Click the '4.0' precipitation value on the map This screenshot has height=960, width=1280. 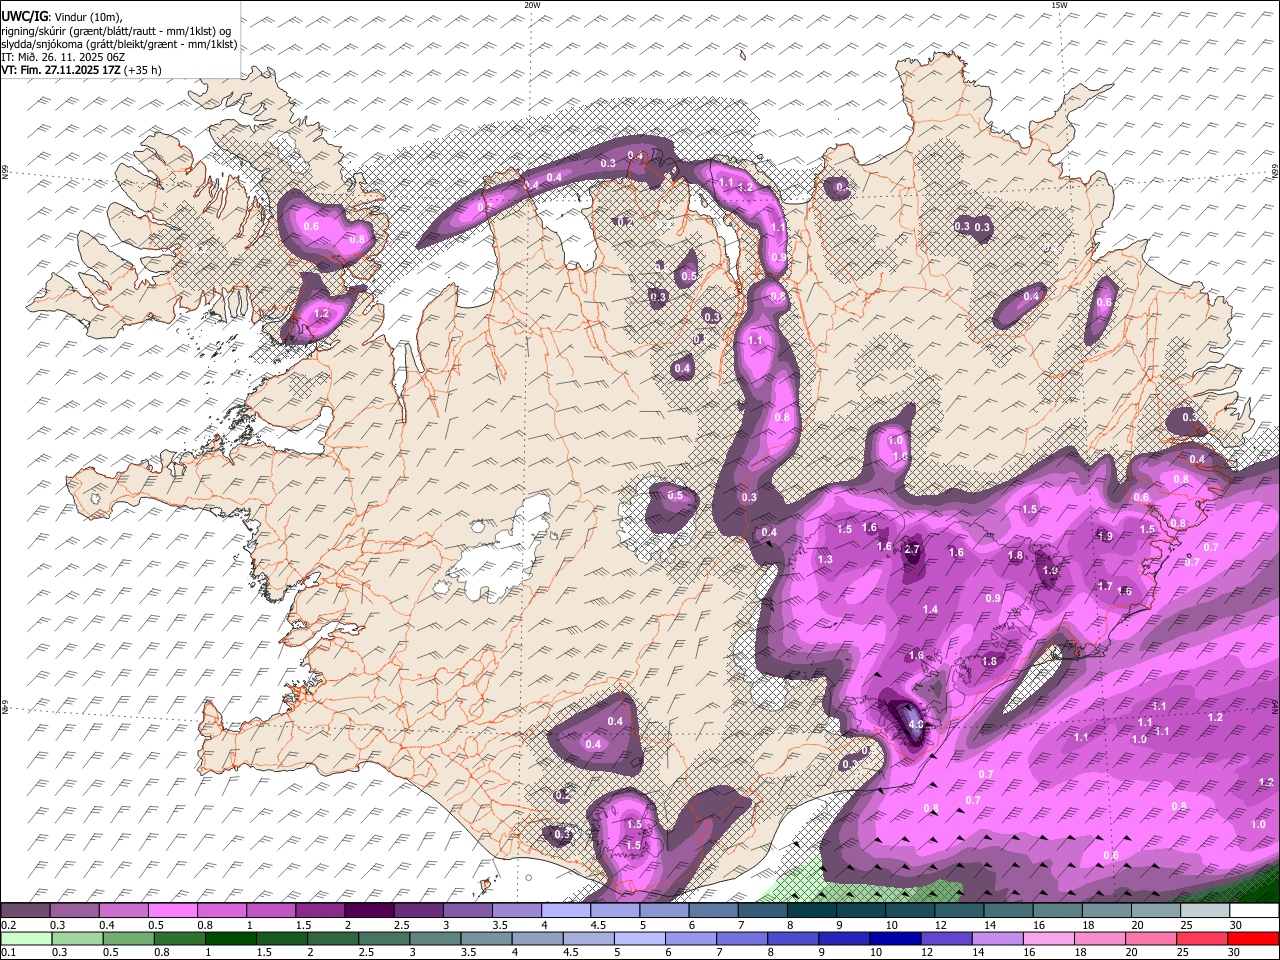pyautogui.click(x=914, y=725)
